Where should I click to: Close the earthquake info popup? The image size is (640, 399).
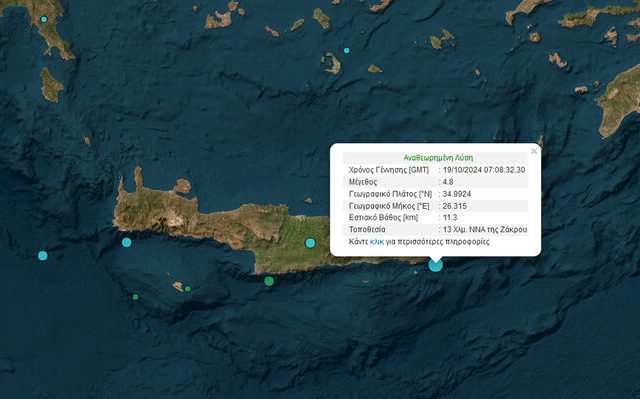[x=534, y=151]
